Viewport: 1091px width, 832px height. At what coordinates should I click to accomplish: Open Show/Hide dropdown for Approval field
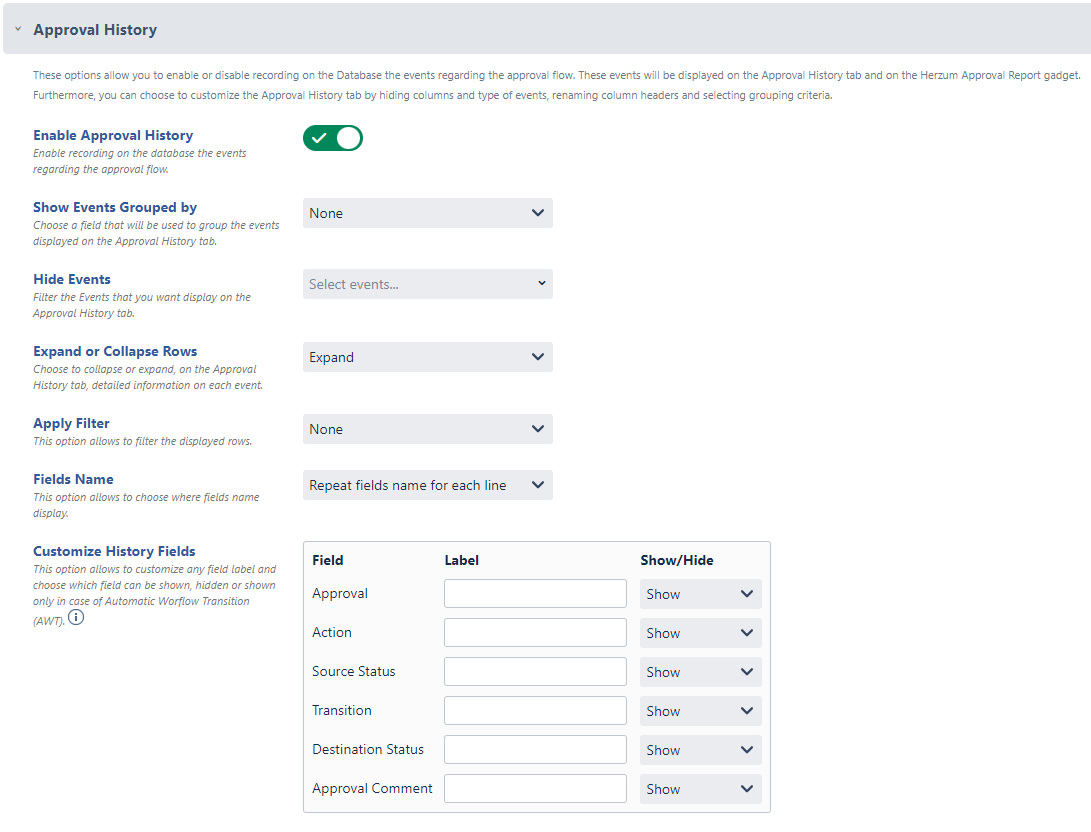[x=700, y=594]
